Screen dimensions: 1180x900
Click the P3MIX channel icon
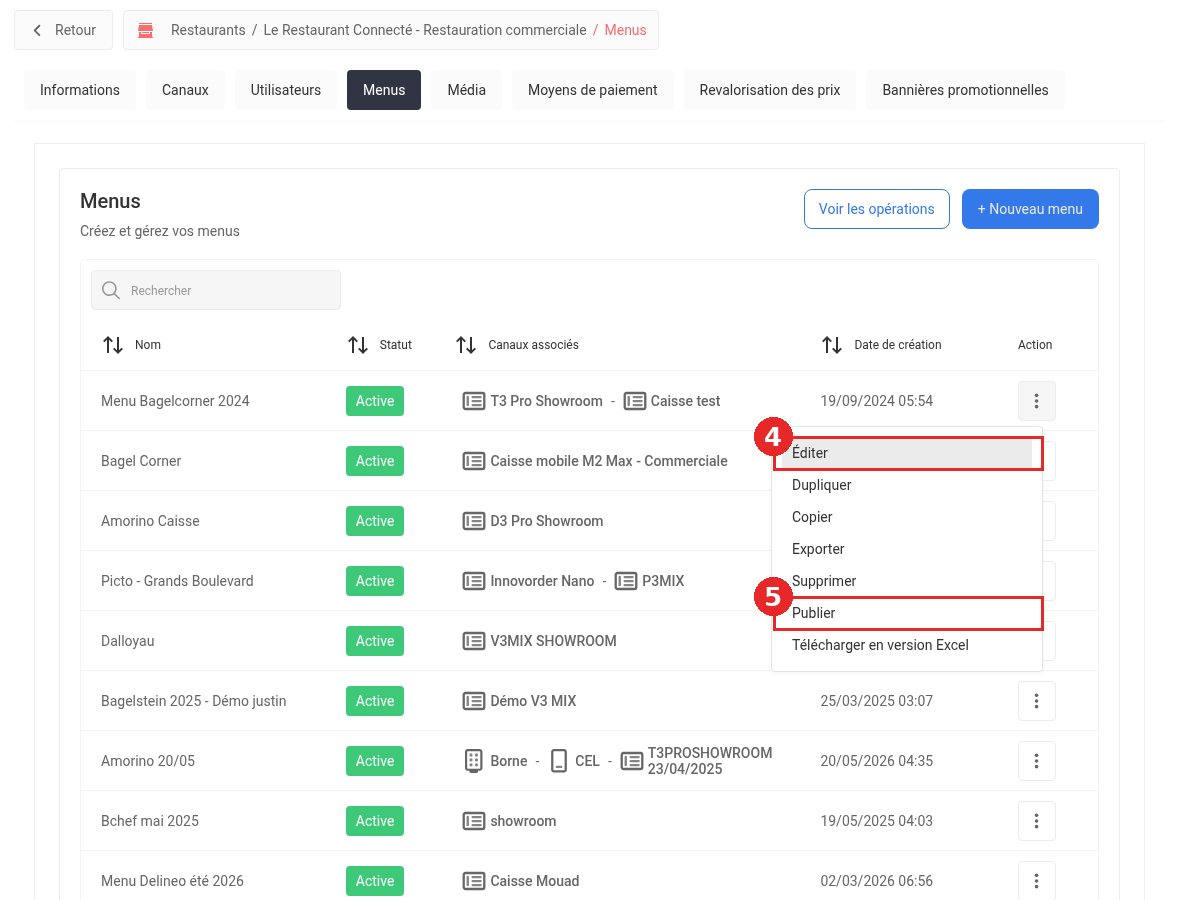[625, 581]
